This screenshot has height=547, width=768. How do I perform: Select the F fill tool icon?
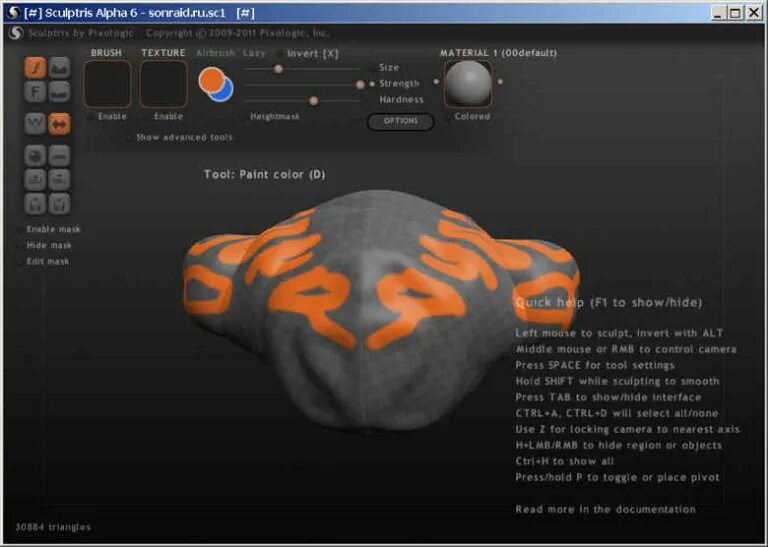pyautogui.click(x=35, y=92)
